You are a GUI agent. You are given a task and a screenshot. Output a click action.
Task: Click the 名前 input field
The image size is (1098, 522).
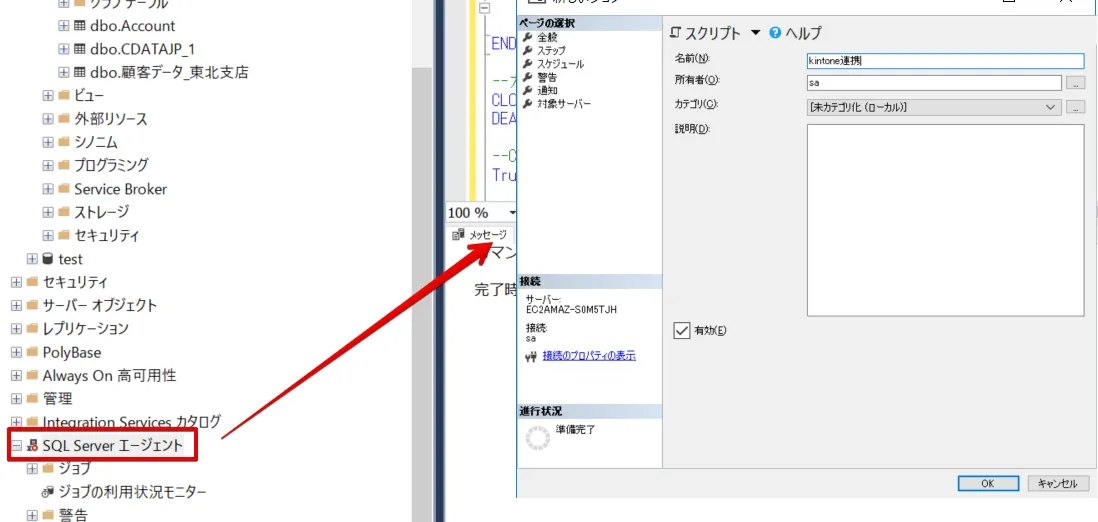(x=945, y=60)
